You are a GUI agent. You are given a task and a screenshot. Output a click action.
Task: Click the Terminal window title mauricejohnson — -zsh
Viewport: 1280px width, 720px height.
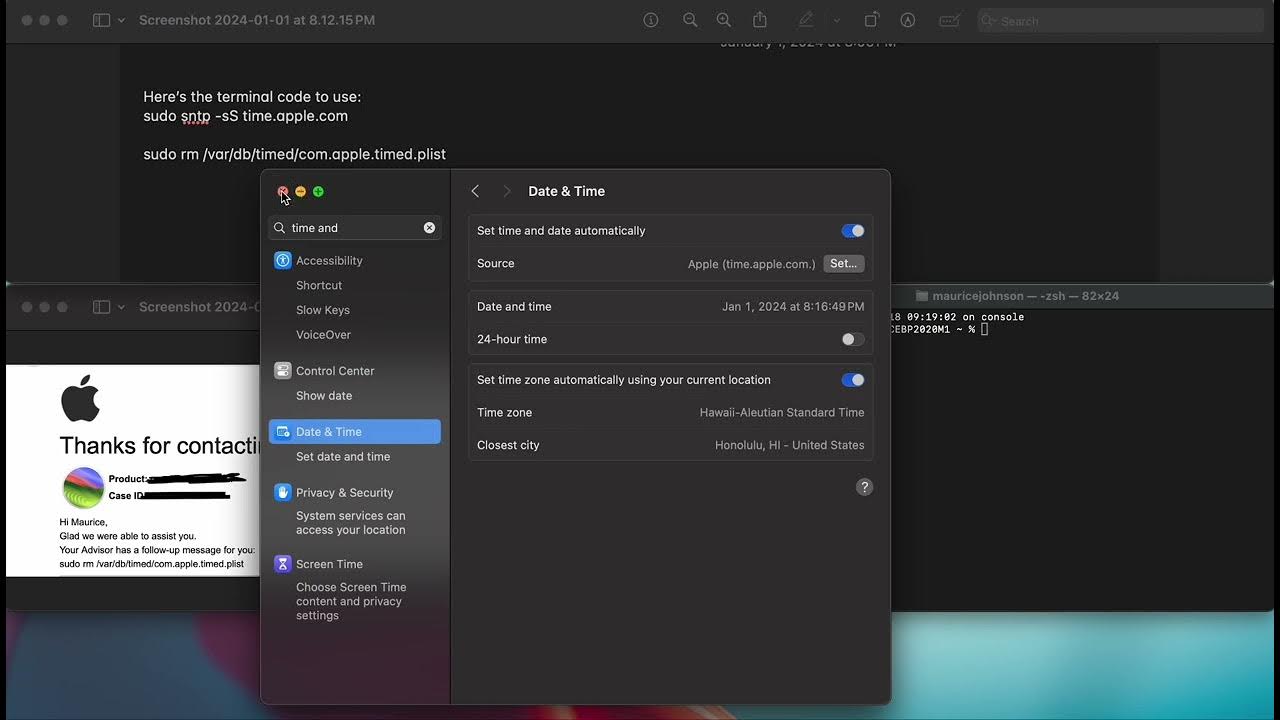(x=1025, y=296)
